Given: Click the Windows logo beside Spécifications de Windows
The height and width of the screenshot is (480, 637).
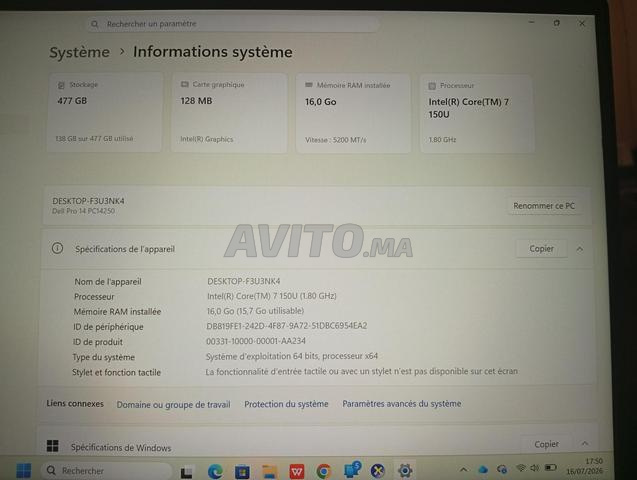Looking at the screenshot, I should (52, 446).
